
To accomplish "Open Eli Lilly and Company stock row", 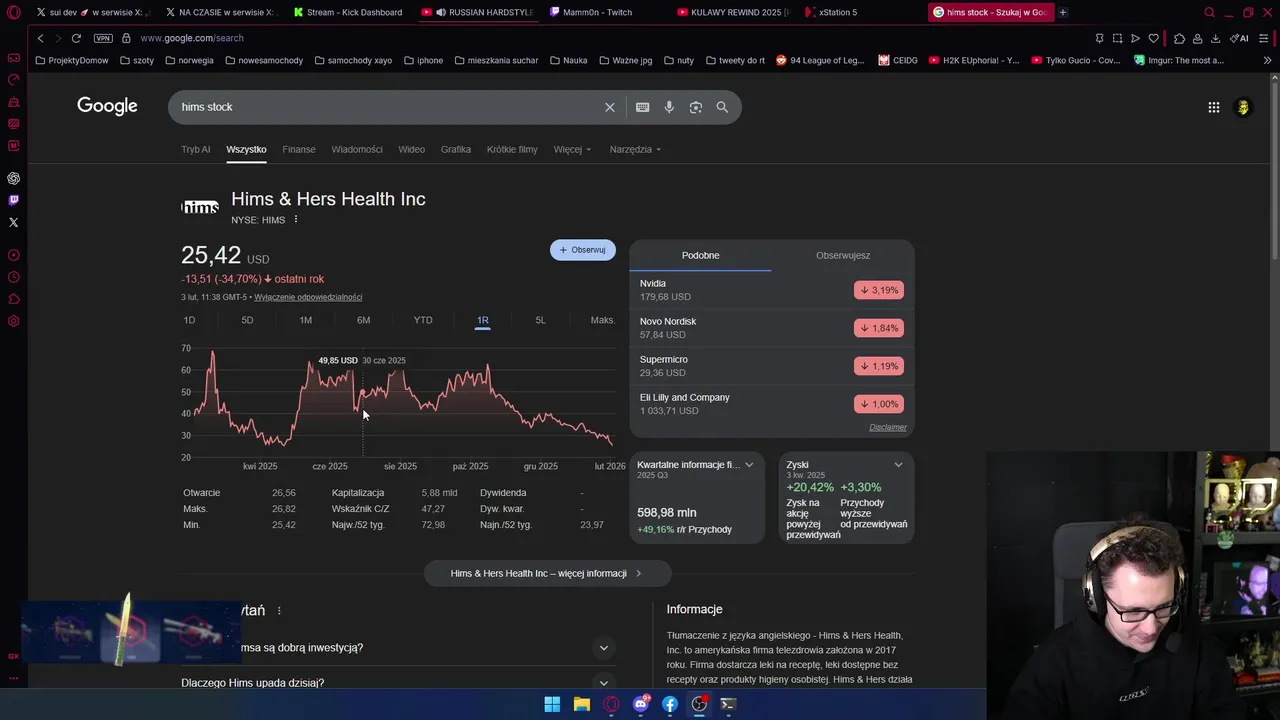I will pyautogui.click(x=771, y=404).
